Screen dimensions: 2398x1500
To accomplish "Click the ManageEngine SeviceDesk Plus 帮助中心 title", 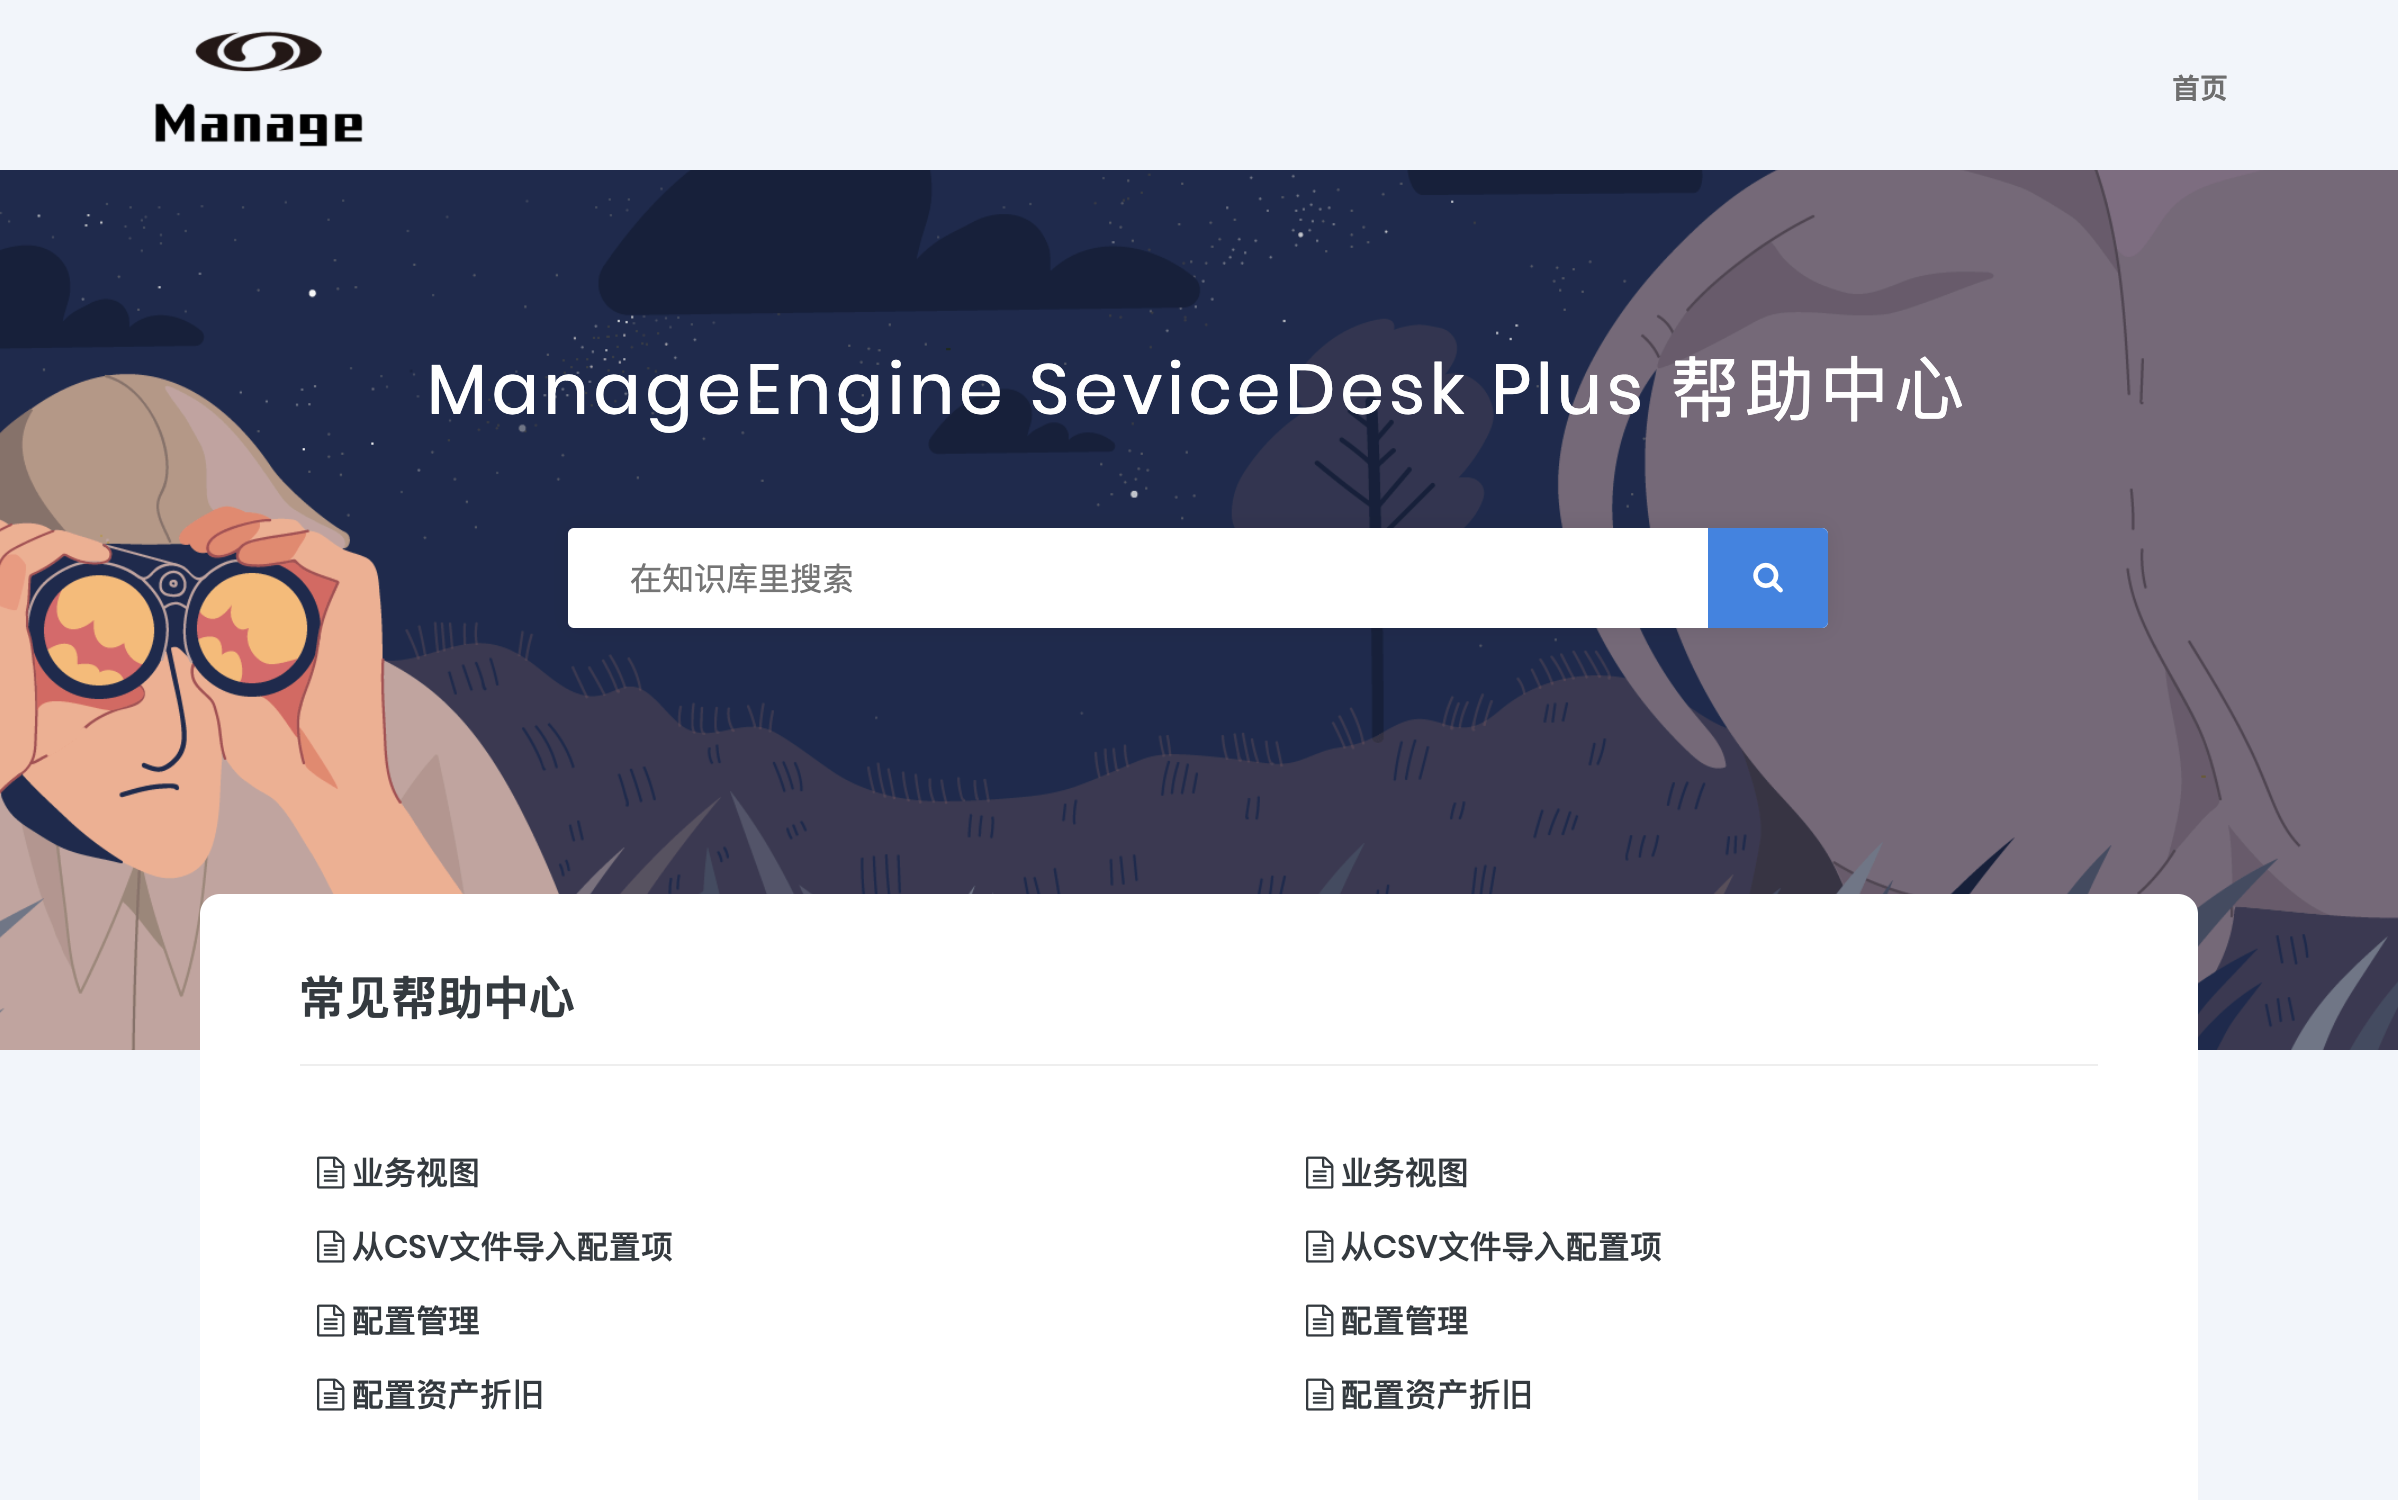I will [1196, 390].
